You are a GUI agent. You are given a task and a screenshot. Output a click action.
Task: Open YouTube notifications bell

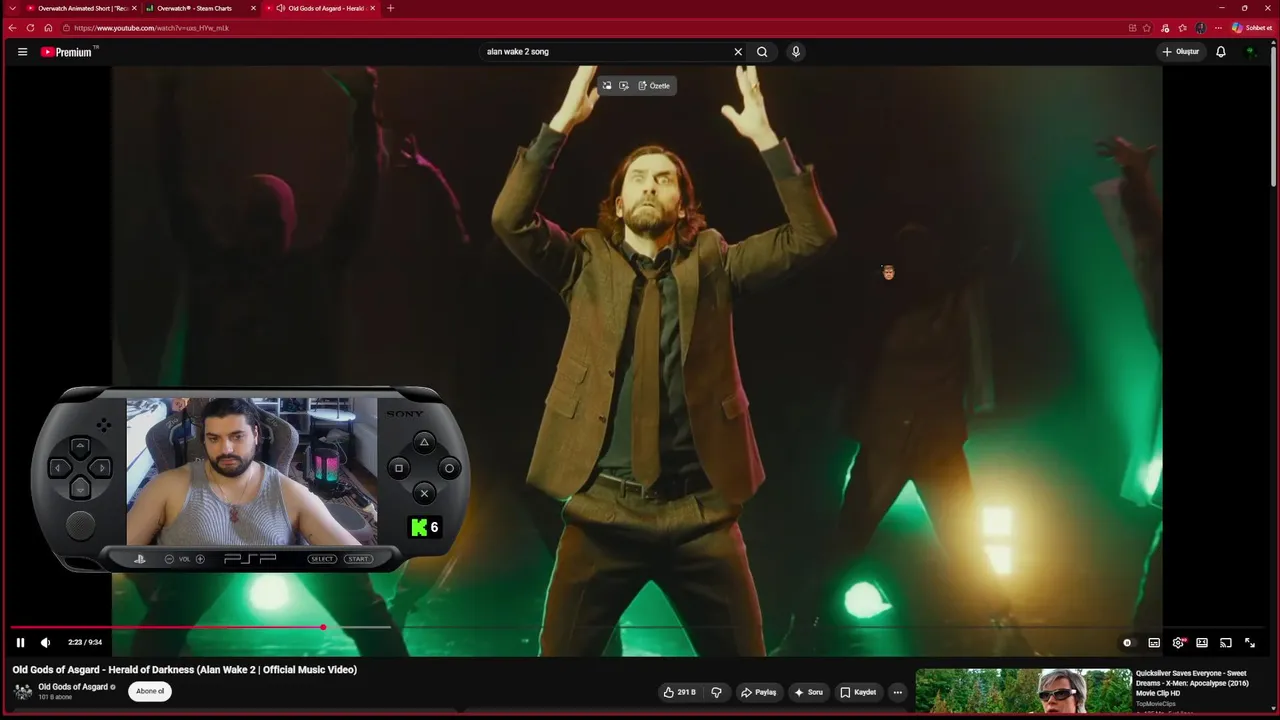coord(1221,52)
